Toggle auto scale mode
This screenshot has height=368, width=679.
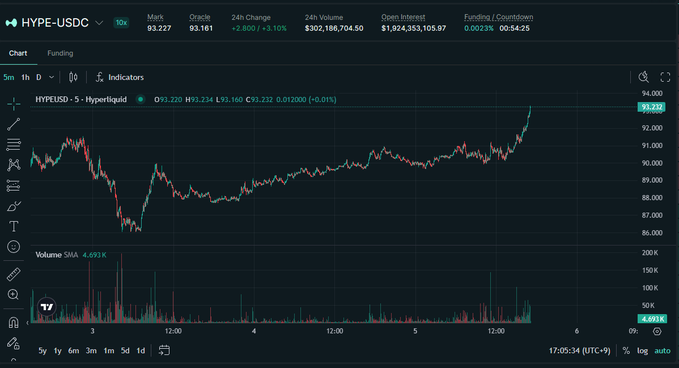[x=663, y=351]
